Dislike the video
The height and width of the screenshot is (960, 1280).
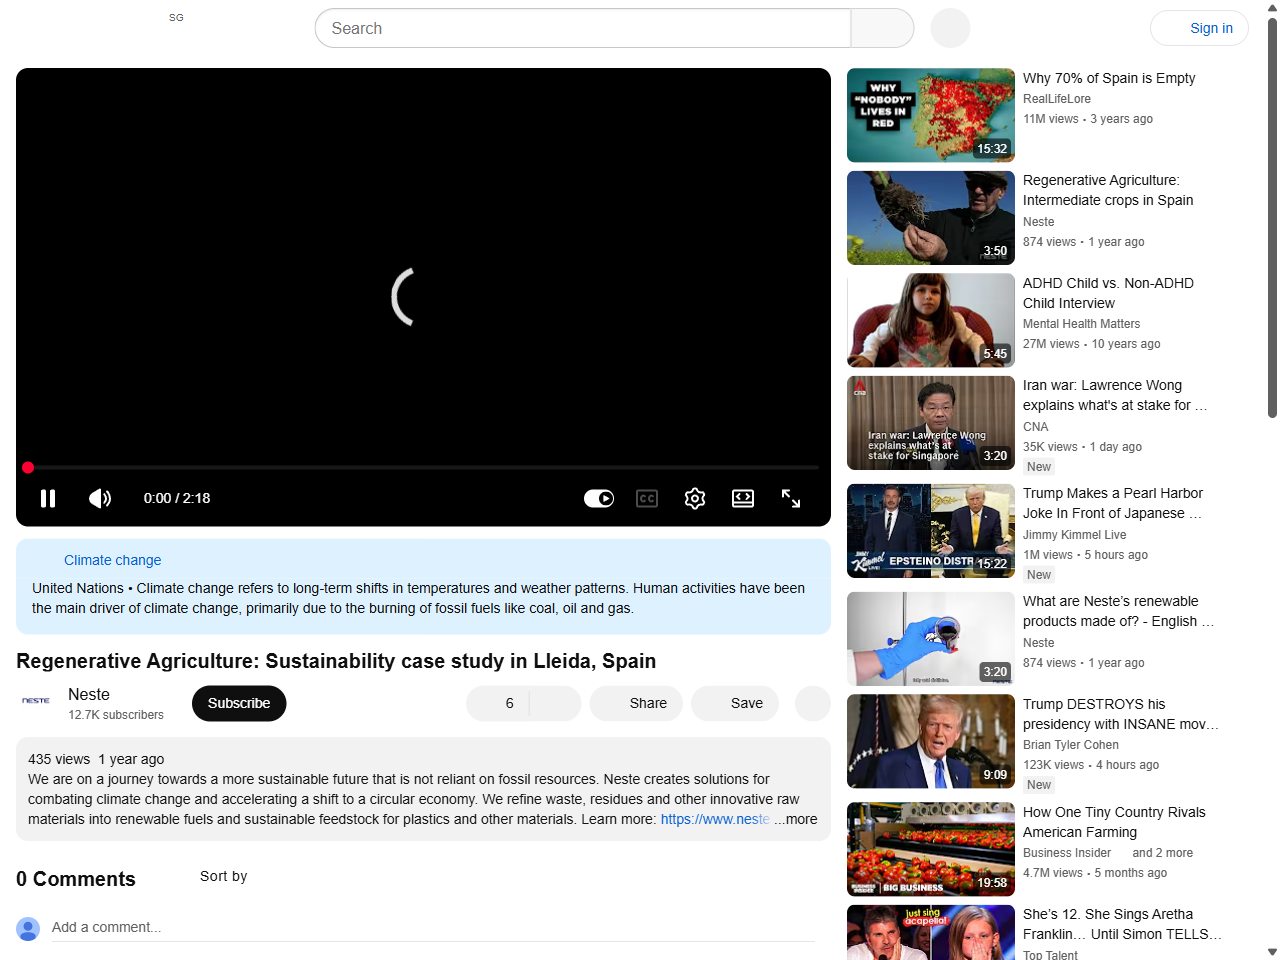pos(555,703)
